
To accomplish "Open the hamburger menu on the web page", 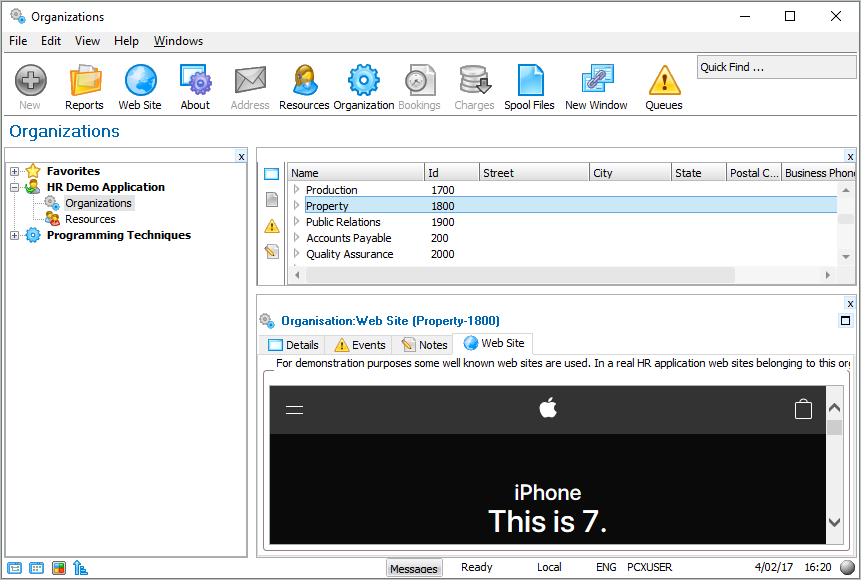I will 294,409.
